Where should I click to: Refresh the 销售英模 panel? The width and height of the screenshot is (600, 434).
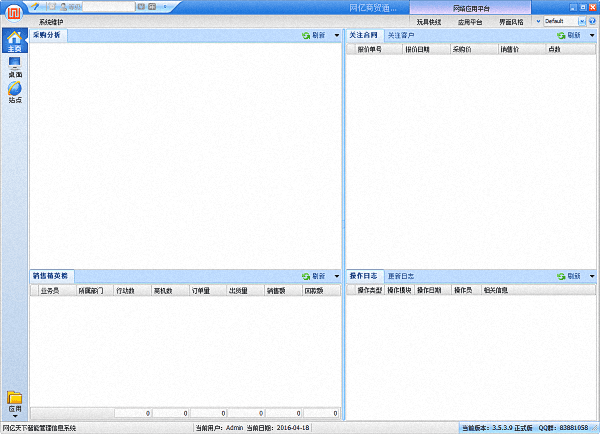point(313,276)
